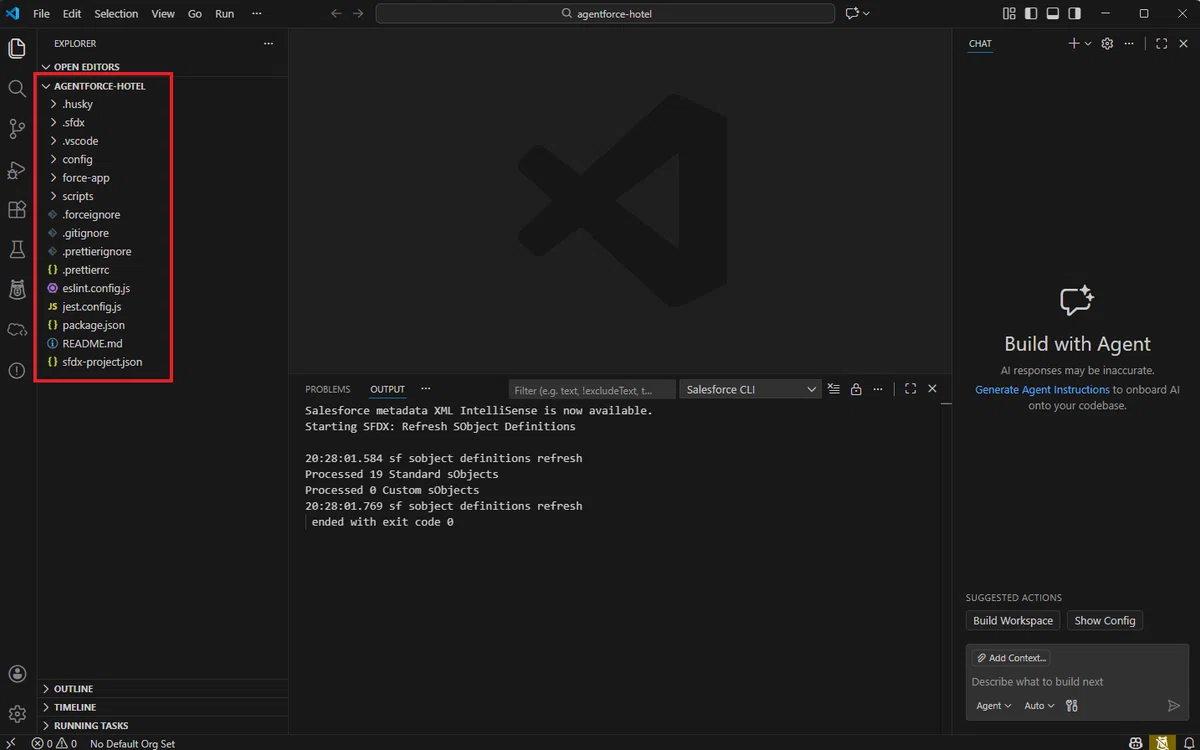The width and height of the screenshot is (1200, 750).
Task: Open the Auto model picker dropdown
Action: click(1039, 706)
